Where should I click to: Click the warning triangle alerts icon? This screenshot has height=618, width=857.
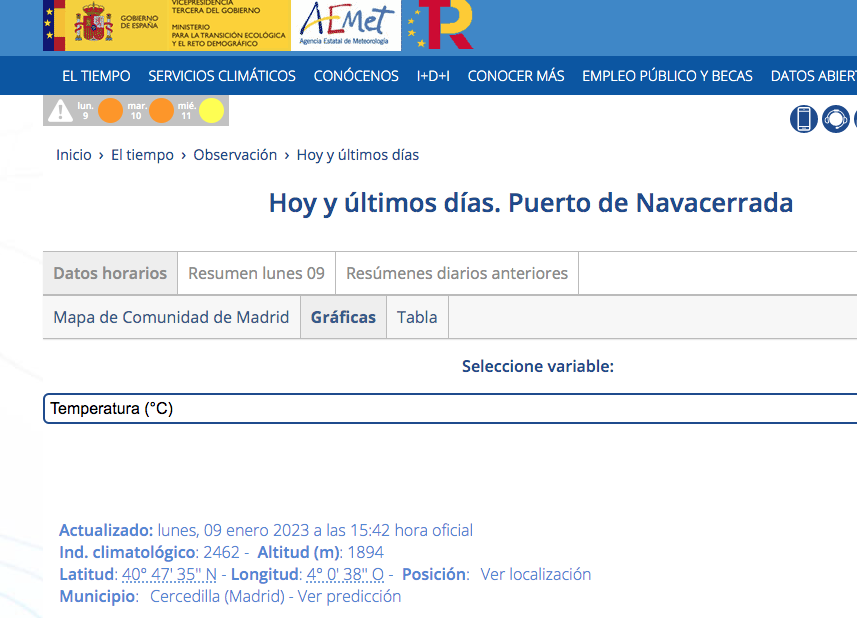[x=60, y=110]
